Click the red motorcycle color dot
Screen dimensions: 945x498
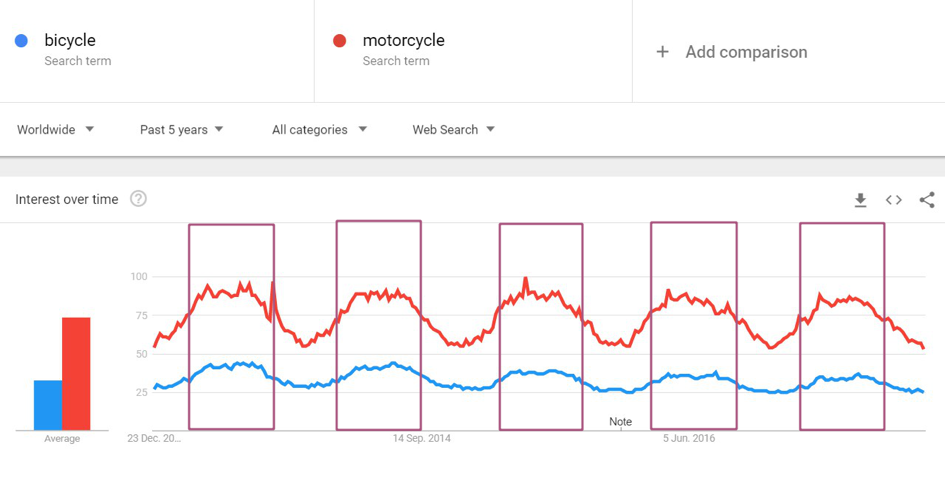[x=340, y=41]
